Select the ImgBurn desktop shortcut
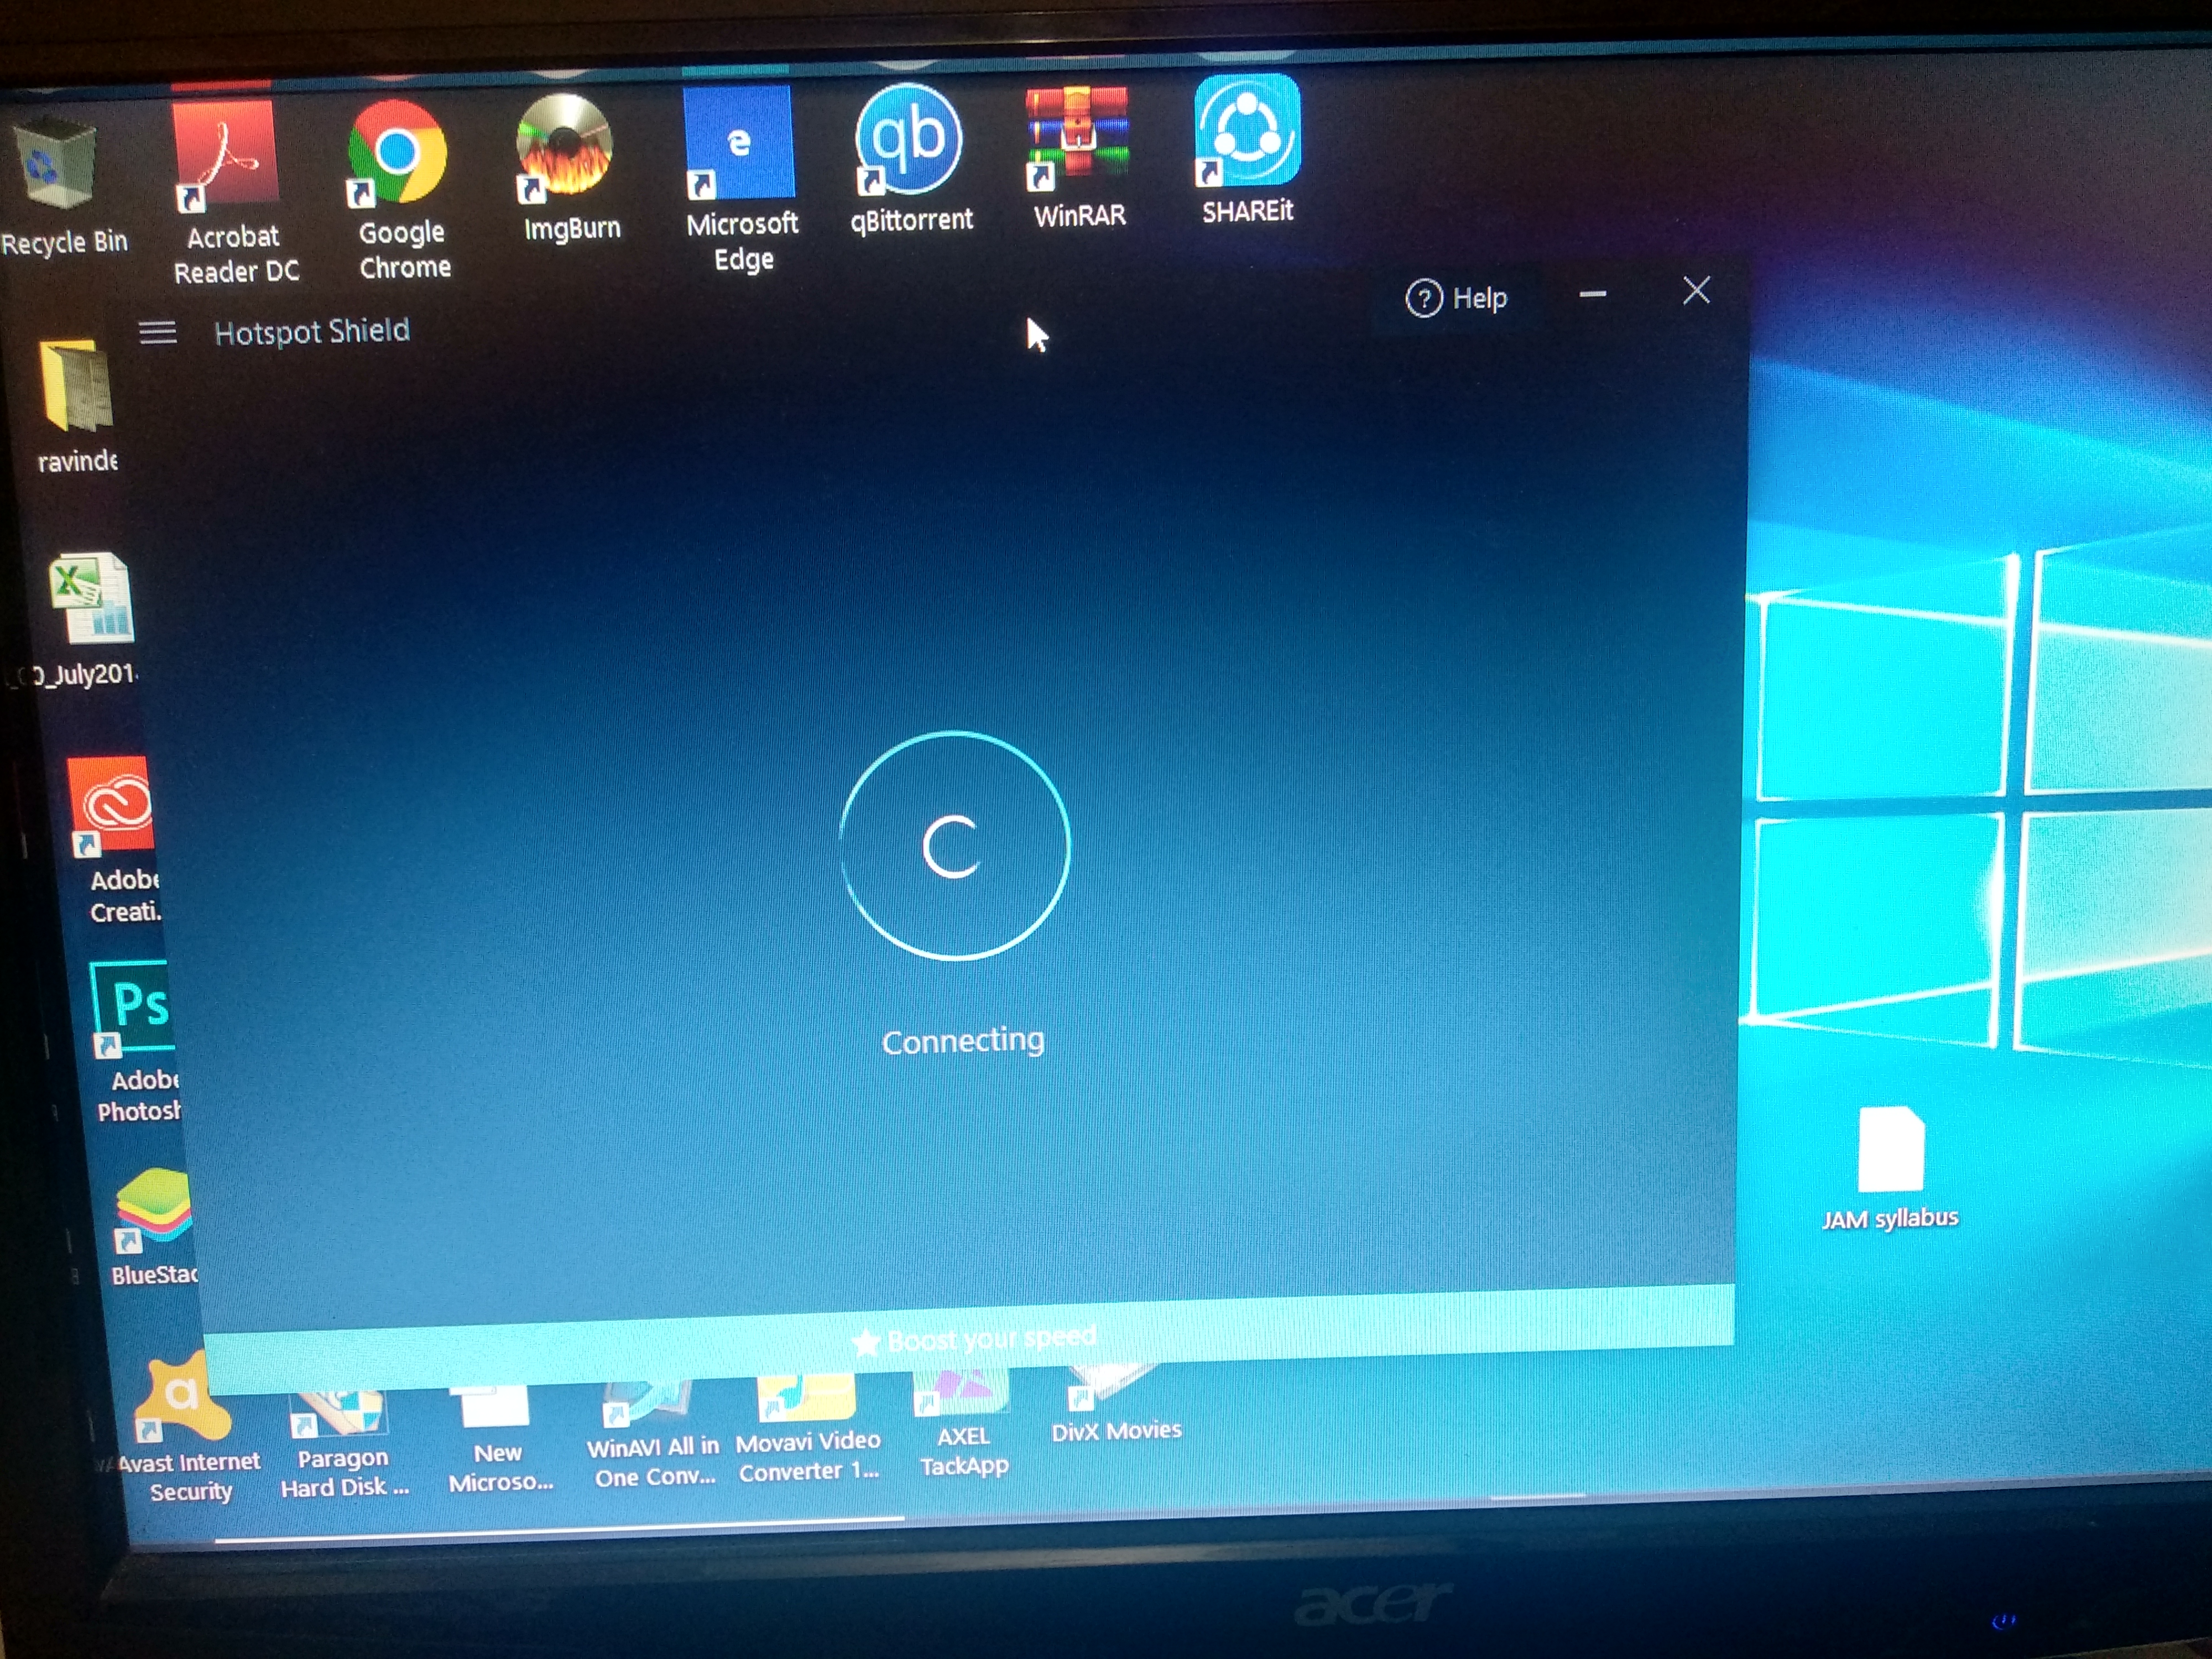The height and width of the screenshot is (1659, 2212). [569, 168]
